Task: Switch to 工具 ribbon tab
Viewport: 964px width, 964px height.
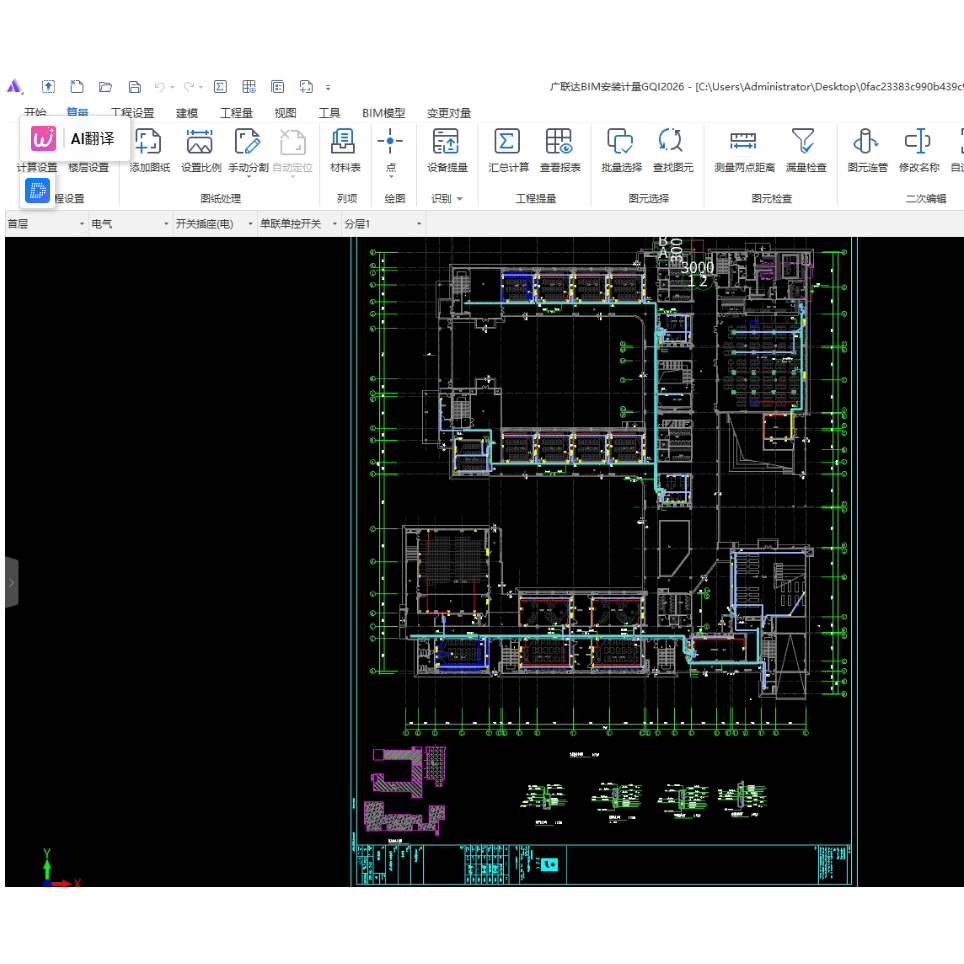Action: click(329, 113)
